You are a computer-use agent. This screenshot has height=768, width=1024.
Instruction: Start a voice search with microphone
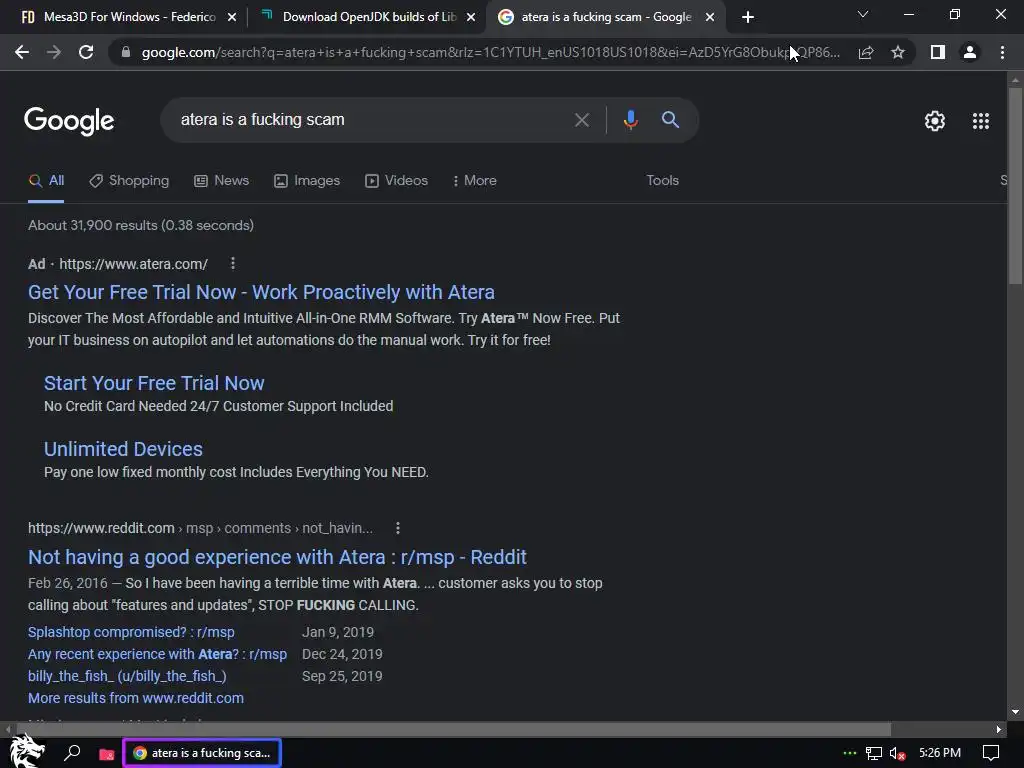coord(630,120)
